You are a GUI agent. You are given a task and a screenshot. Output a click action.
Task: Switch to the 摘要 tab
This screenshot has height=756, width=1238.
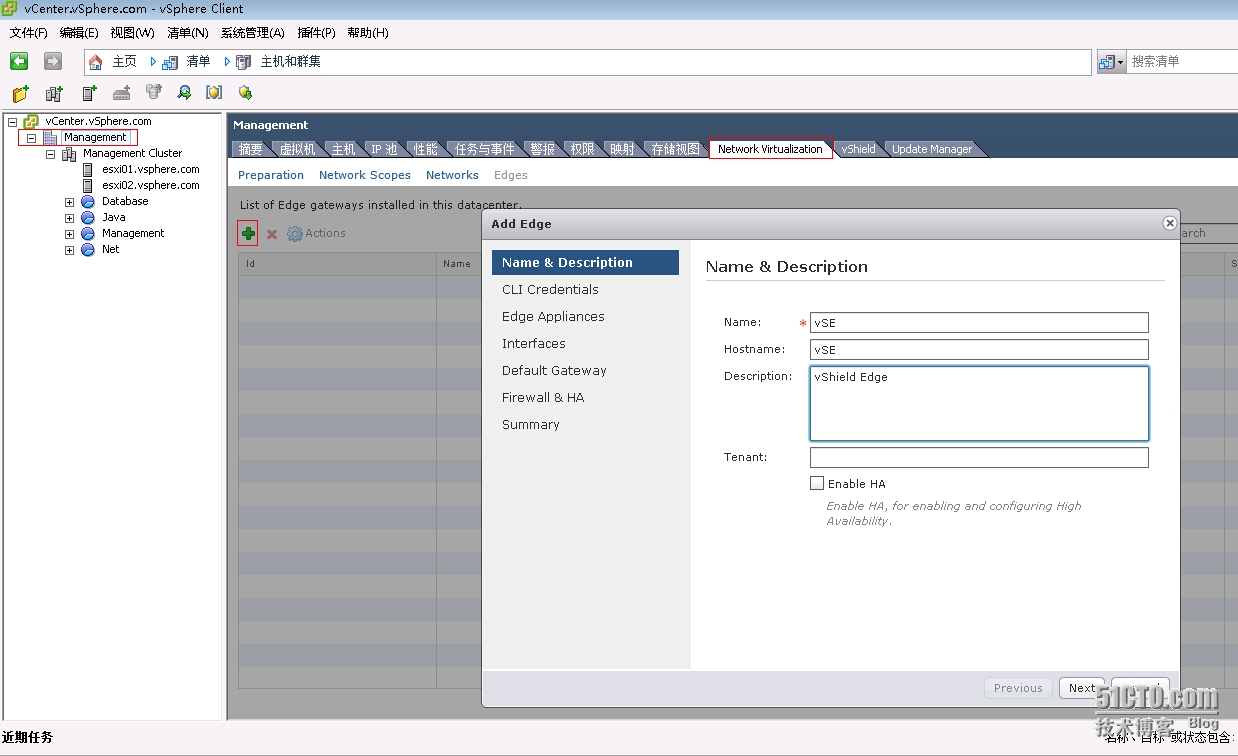pos(250,149)
